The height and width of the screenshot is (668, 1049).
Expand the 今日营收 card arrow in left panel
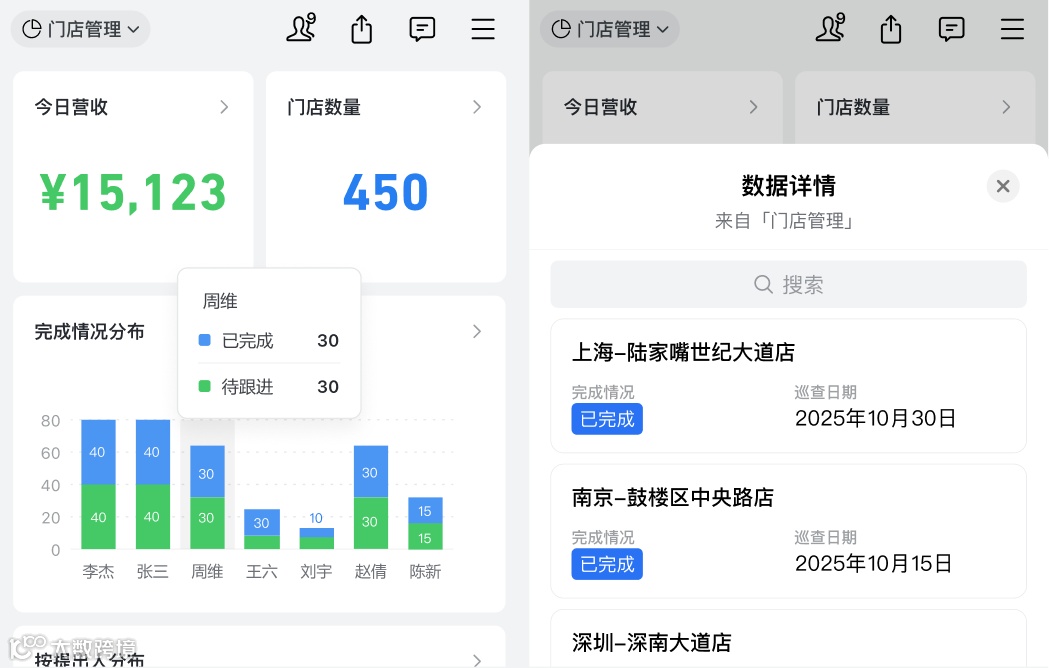click(x=224, y=107)
